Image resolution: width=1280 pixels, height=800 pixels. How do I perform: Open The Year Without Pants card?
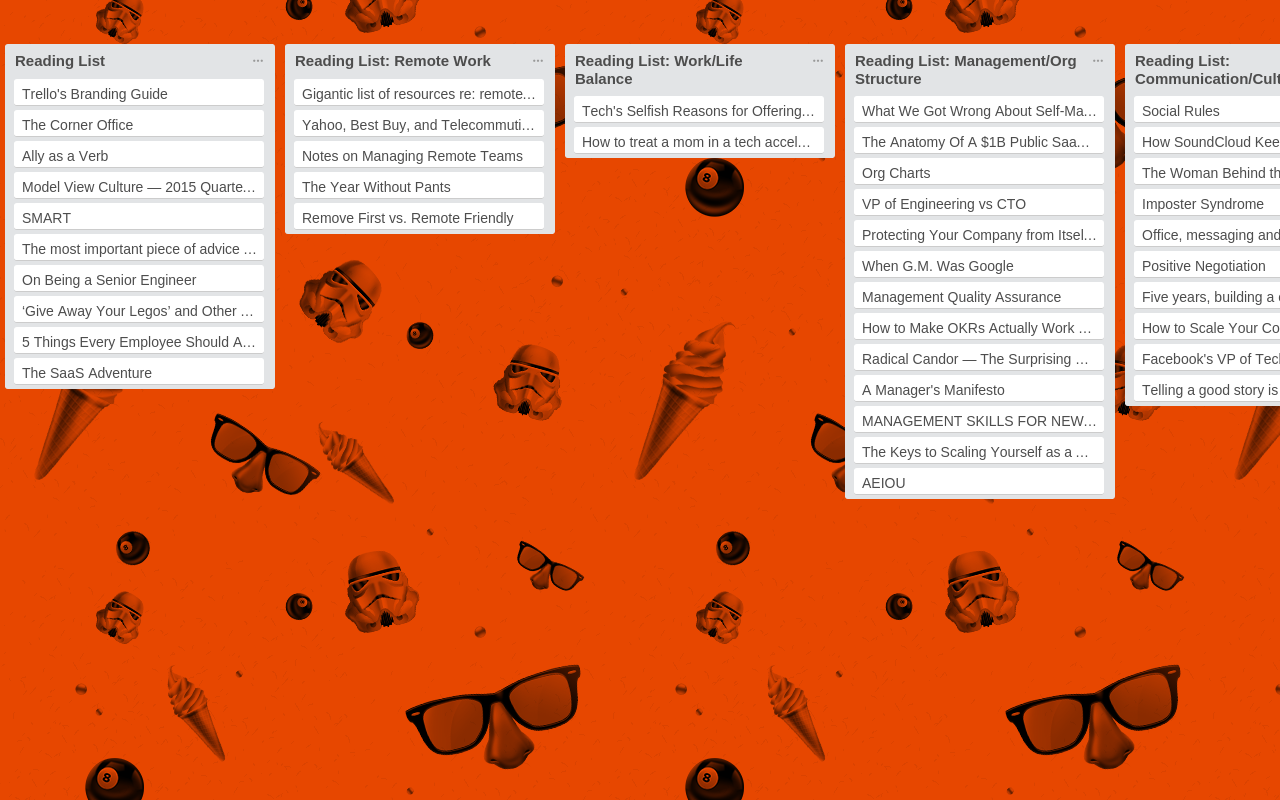coord(419,186)
